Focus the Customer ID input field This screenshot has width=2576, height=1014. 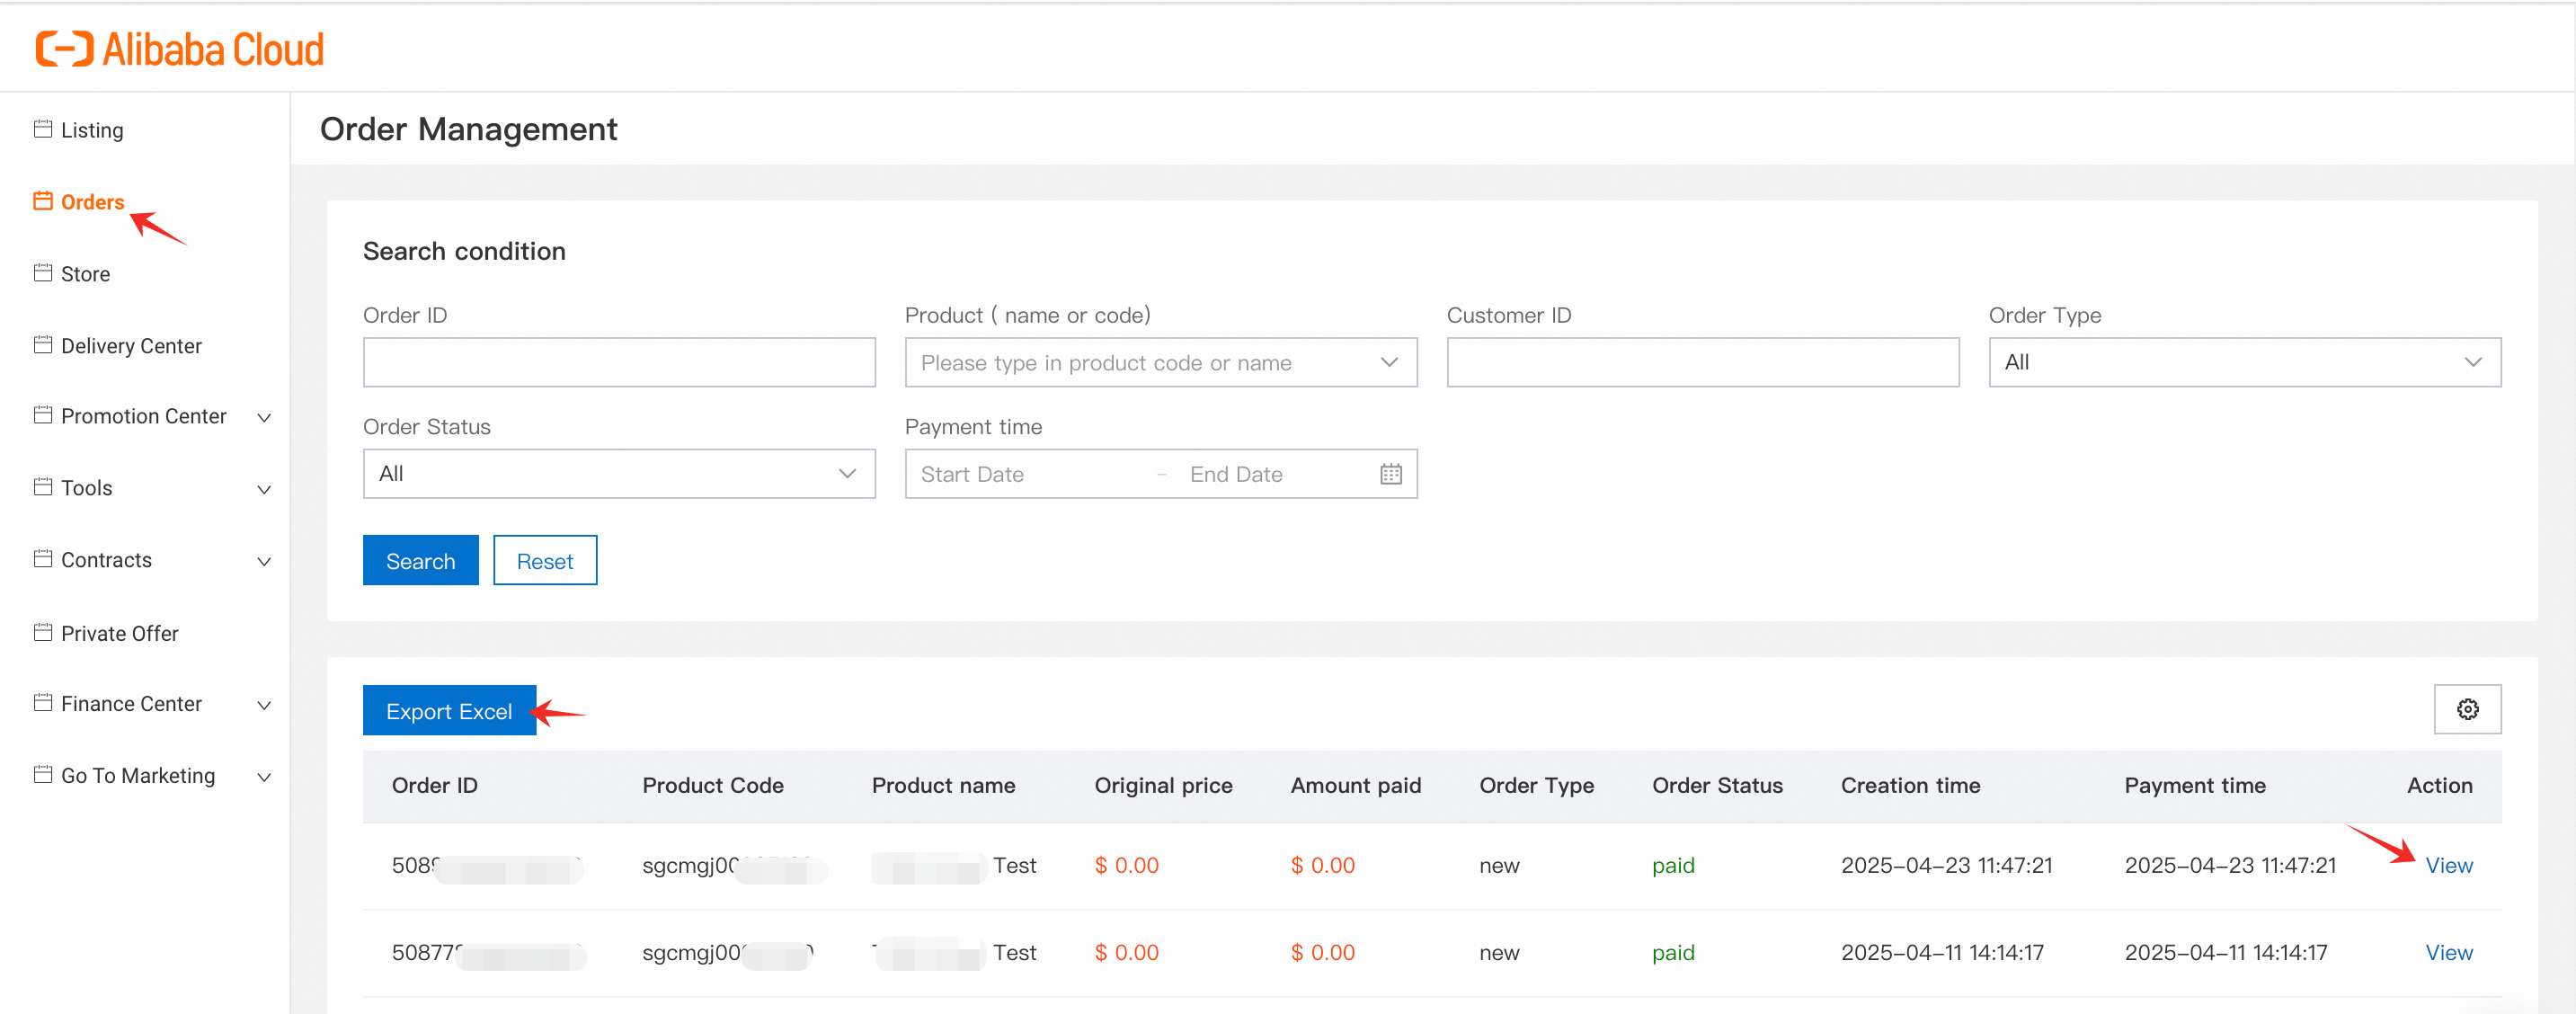coord(1702,362)
